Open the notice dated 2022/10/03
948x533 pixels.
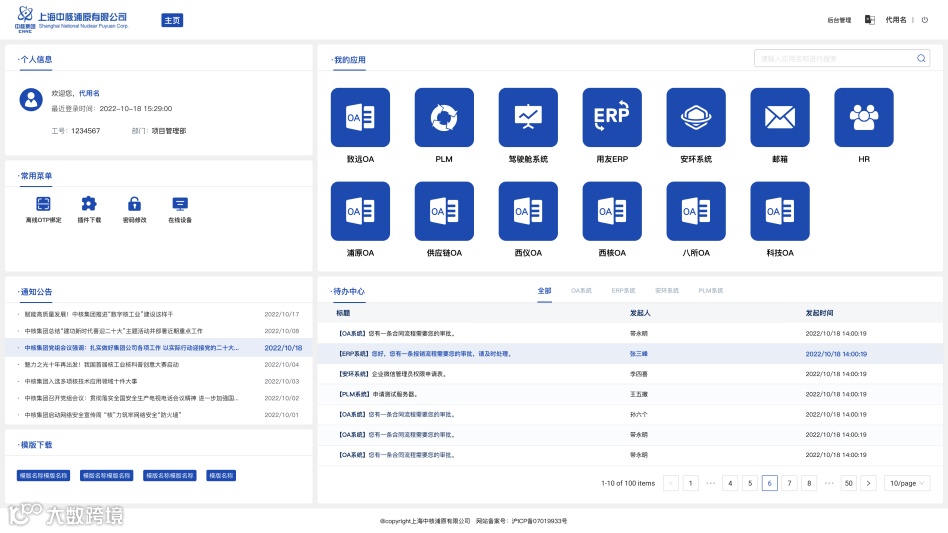pos(159,381)
